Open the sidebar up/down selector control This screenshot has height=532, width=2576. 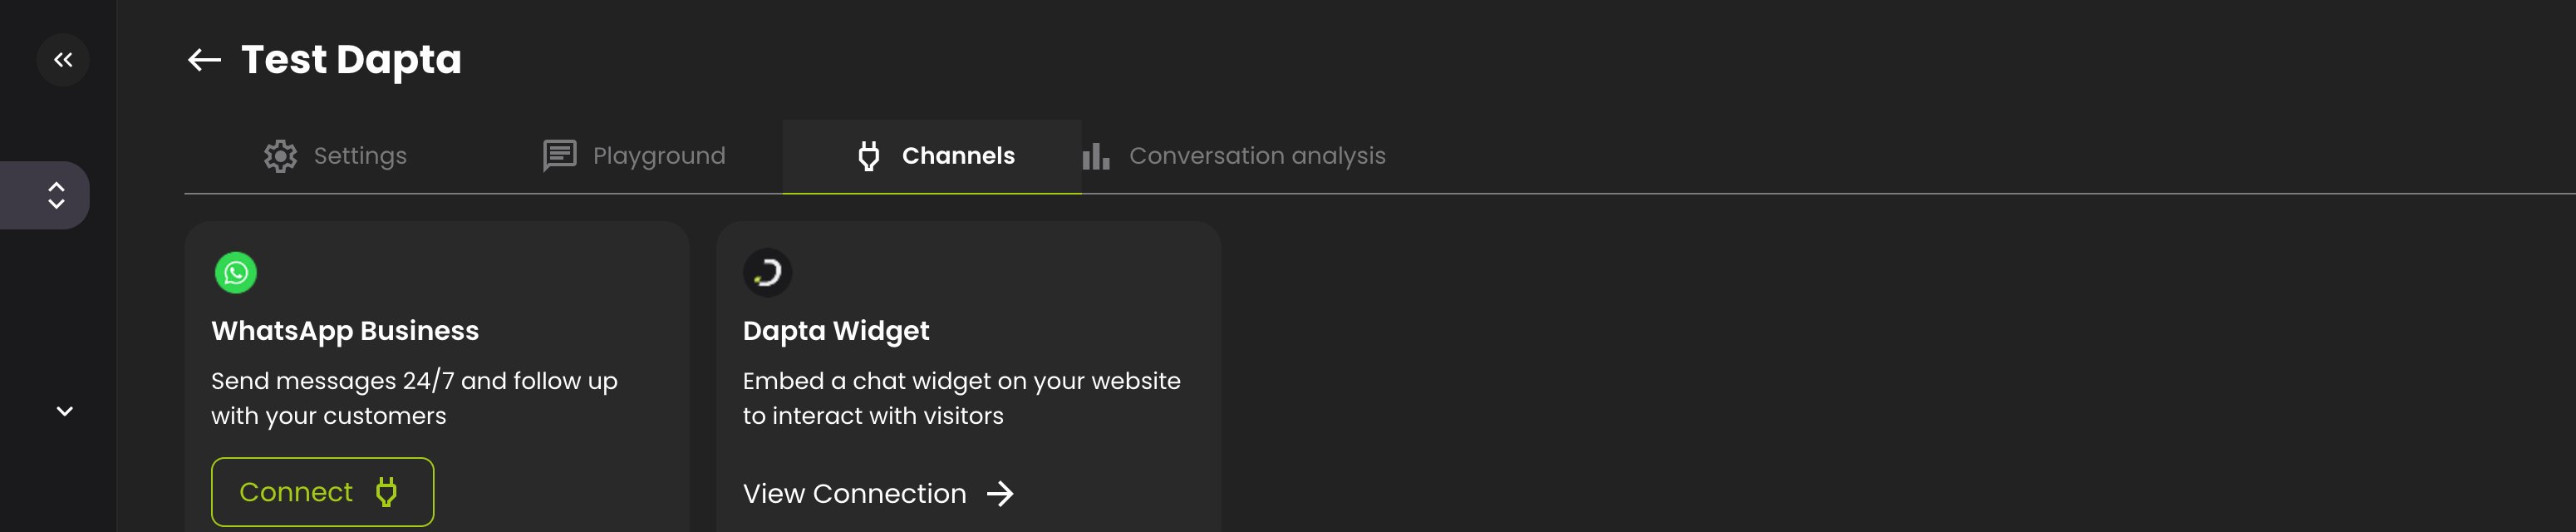[x=56, y=195]
